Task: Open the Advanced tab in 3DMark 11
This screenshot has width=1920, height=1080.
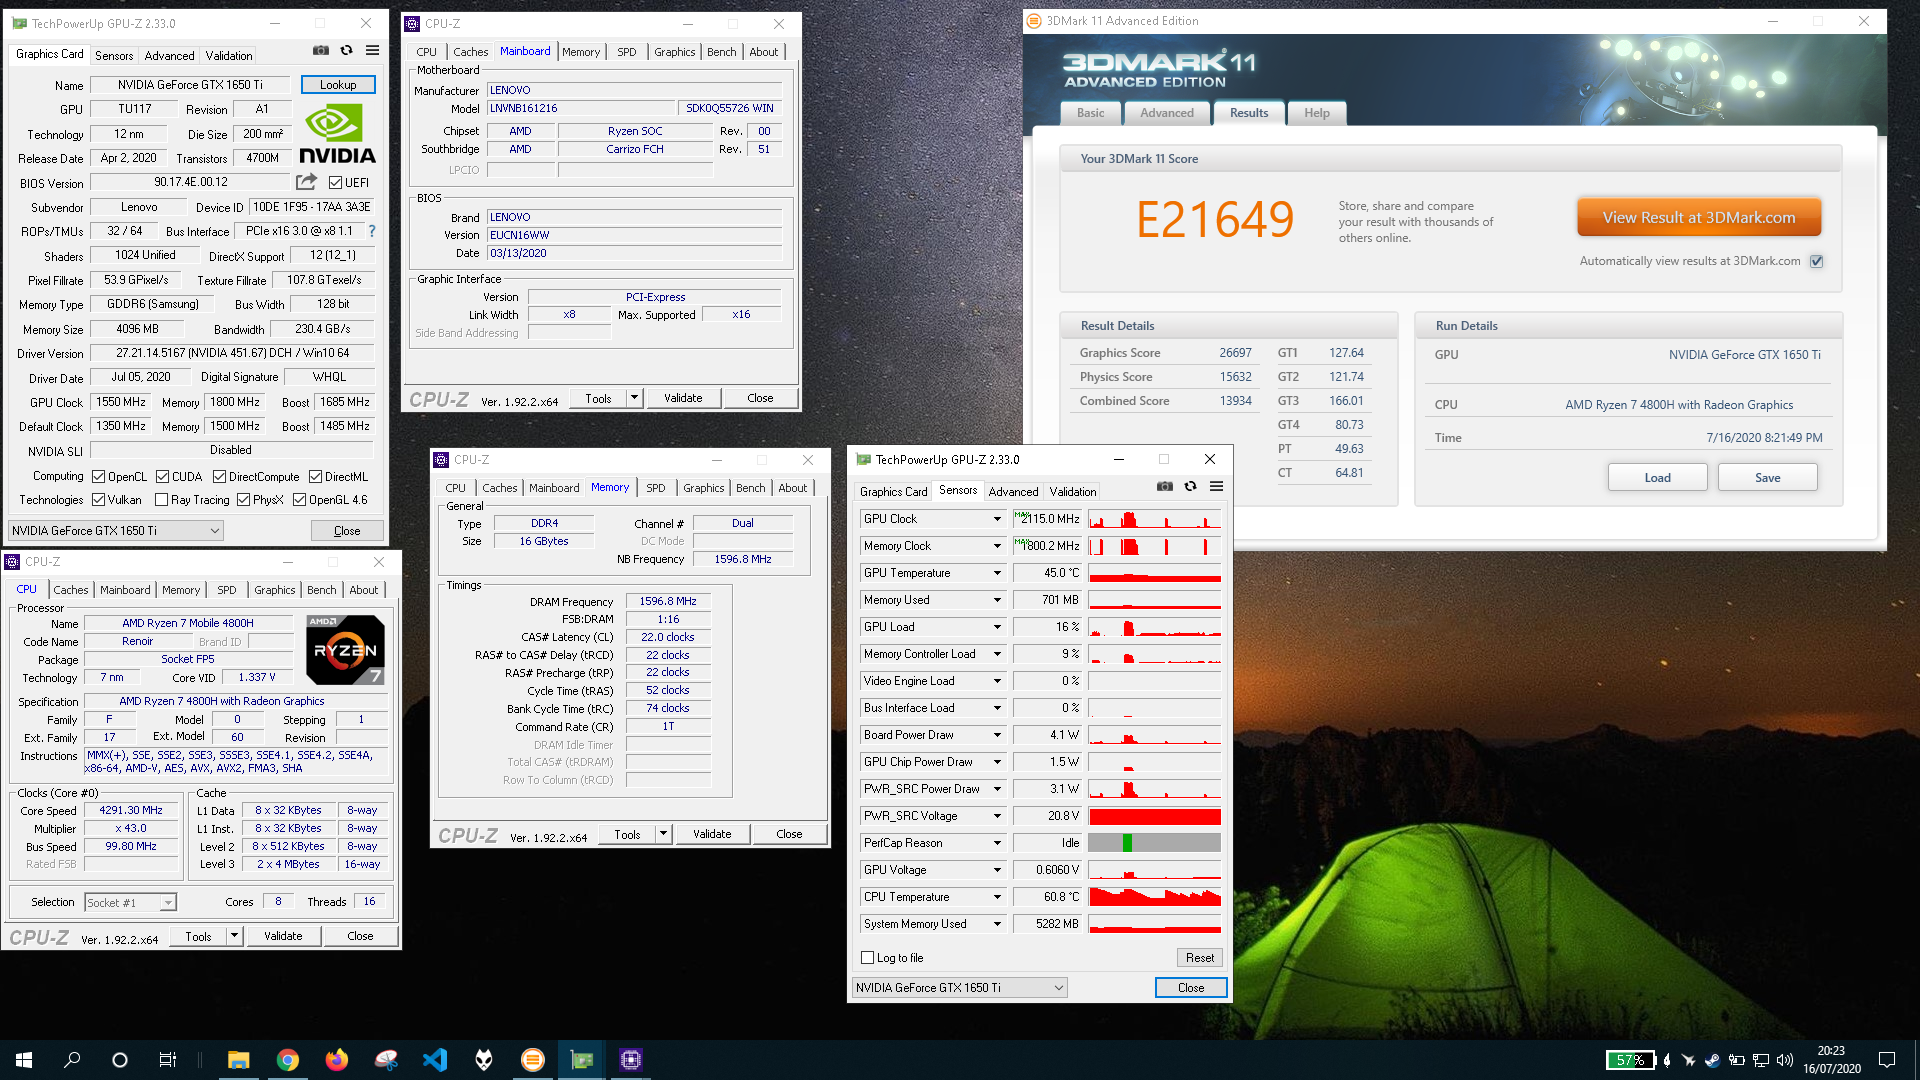Action: tap(1167, 113)
